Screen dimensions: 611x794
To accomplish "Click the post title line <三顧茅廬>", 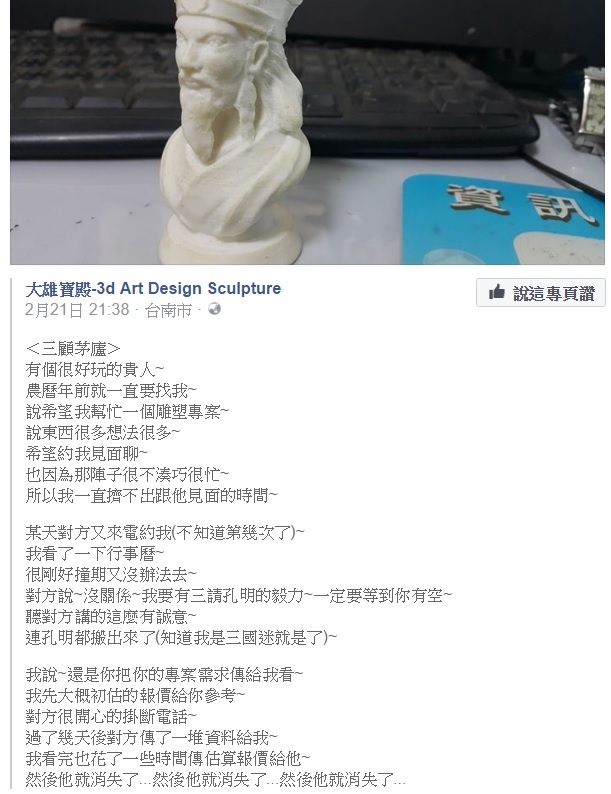I will point(73,349).
